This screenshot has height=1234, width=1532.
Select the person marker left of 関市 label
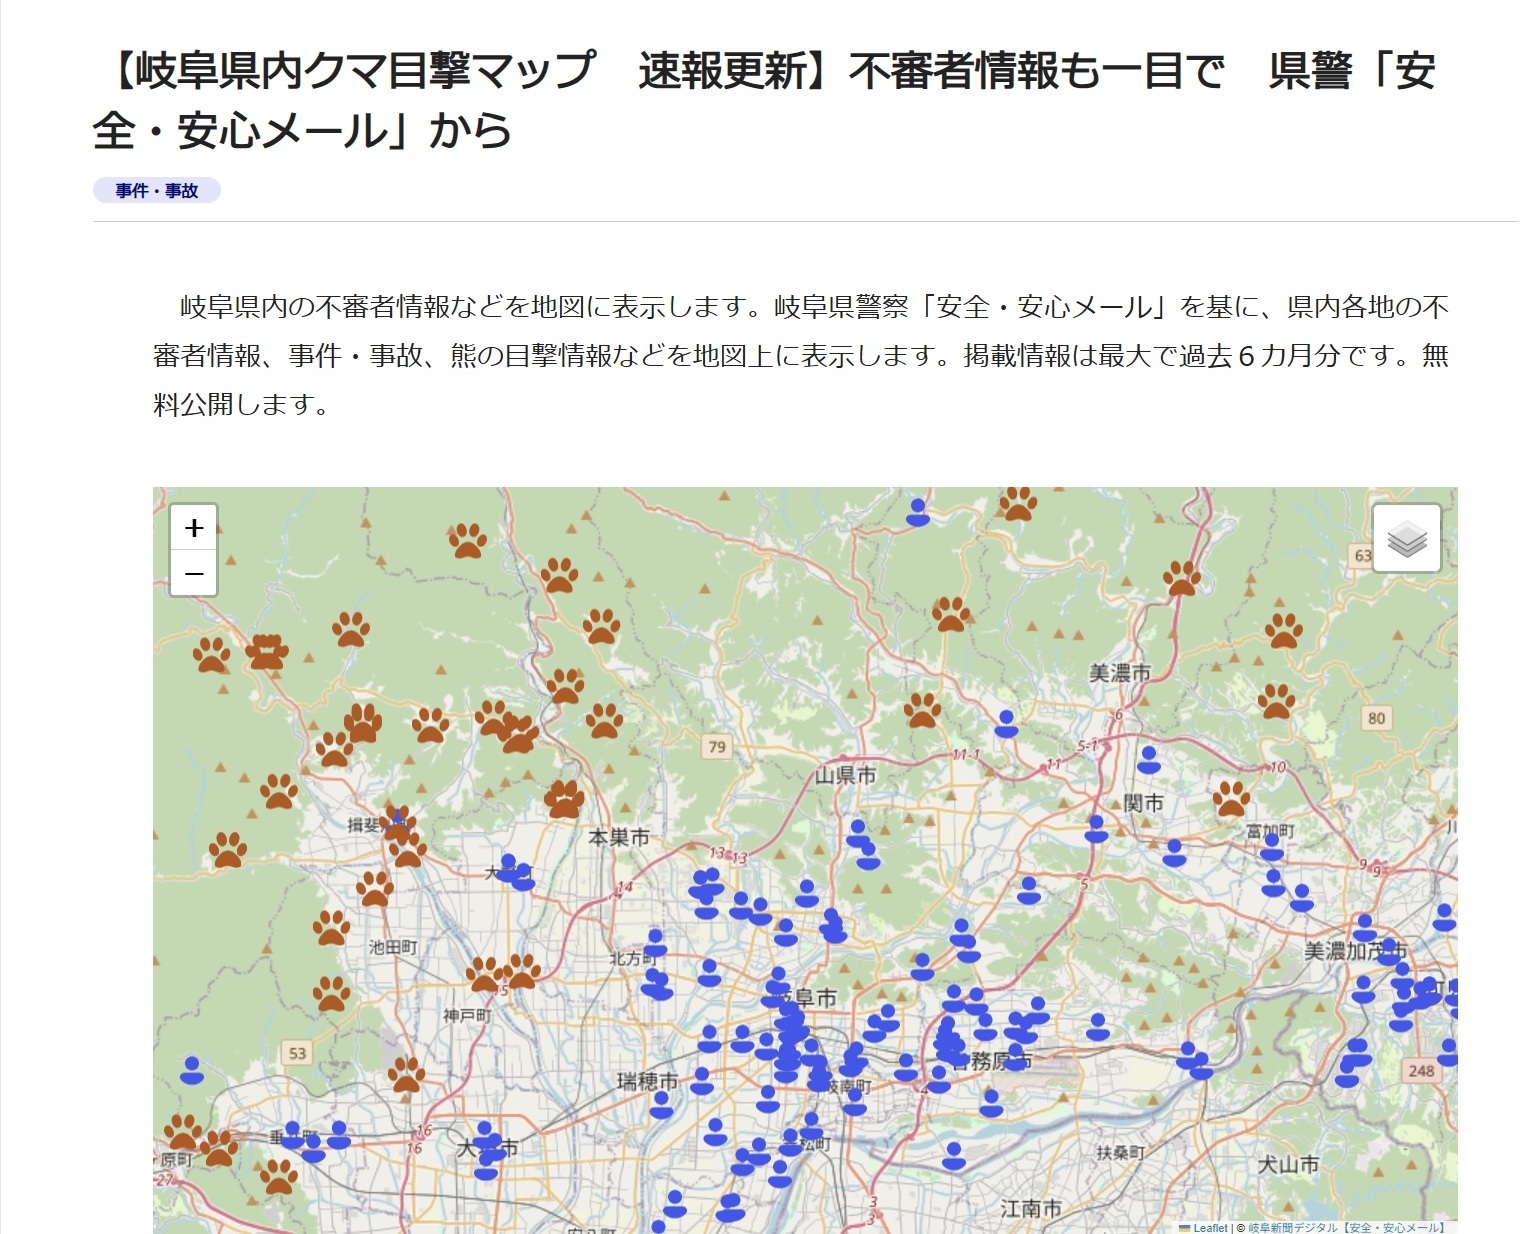[x=1096, y=828]
